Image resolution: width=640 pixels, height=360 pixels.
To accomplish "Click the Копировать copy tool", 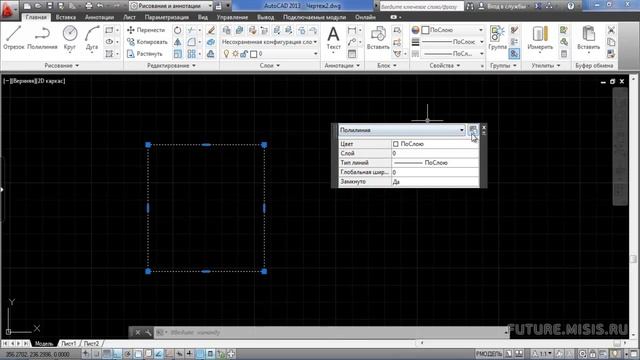I will point(147,42).
